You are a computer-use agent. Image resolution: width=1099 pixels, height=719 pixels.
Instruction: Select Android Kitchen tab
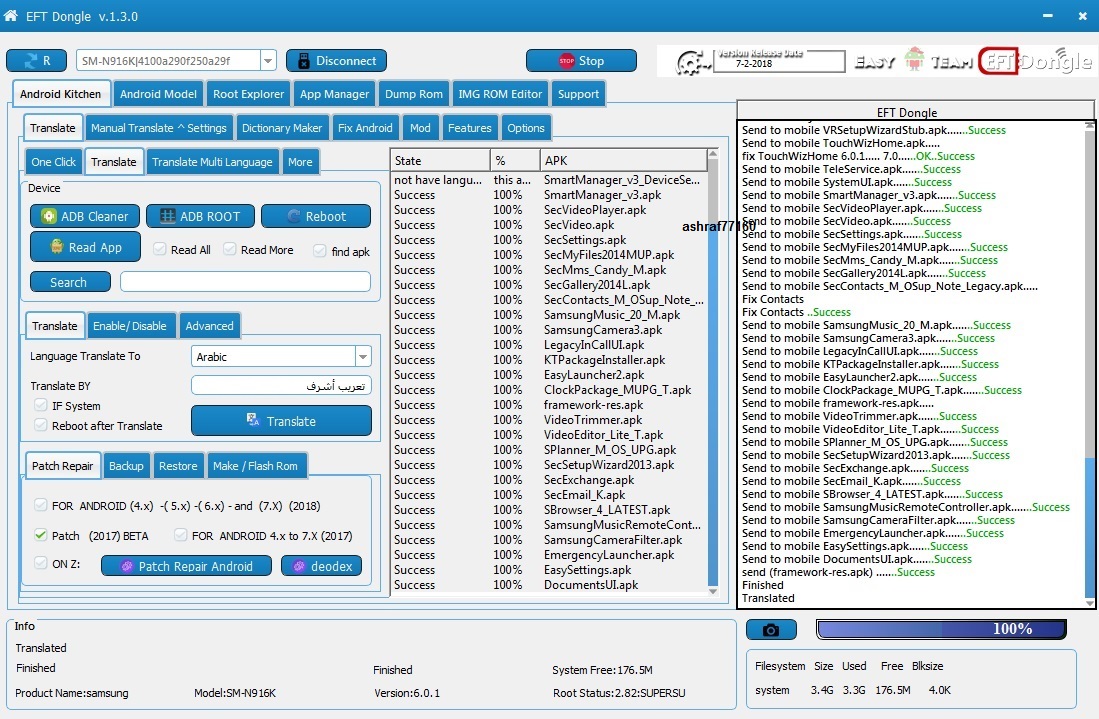point(60,94)
